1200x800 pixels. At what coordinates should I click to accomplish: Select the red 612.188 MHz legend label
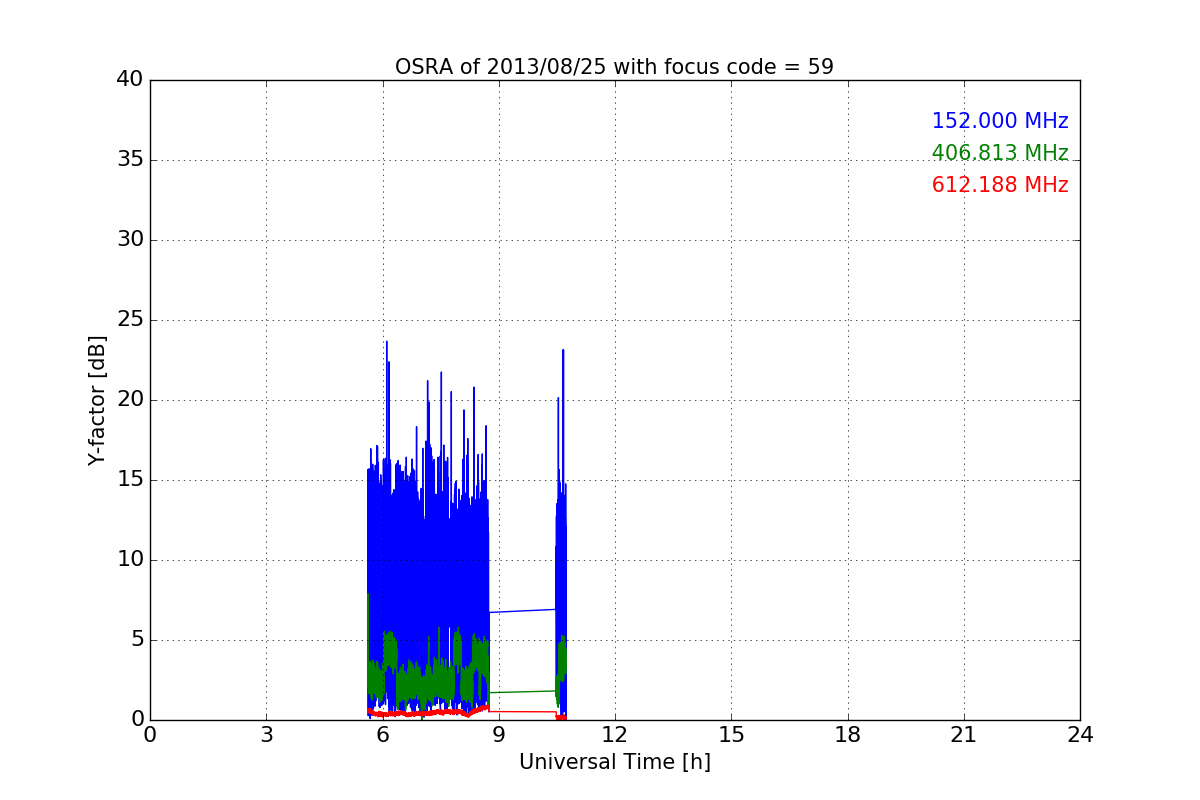(1000, 185)
